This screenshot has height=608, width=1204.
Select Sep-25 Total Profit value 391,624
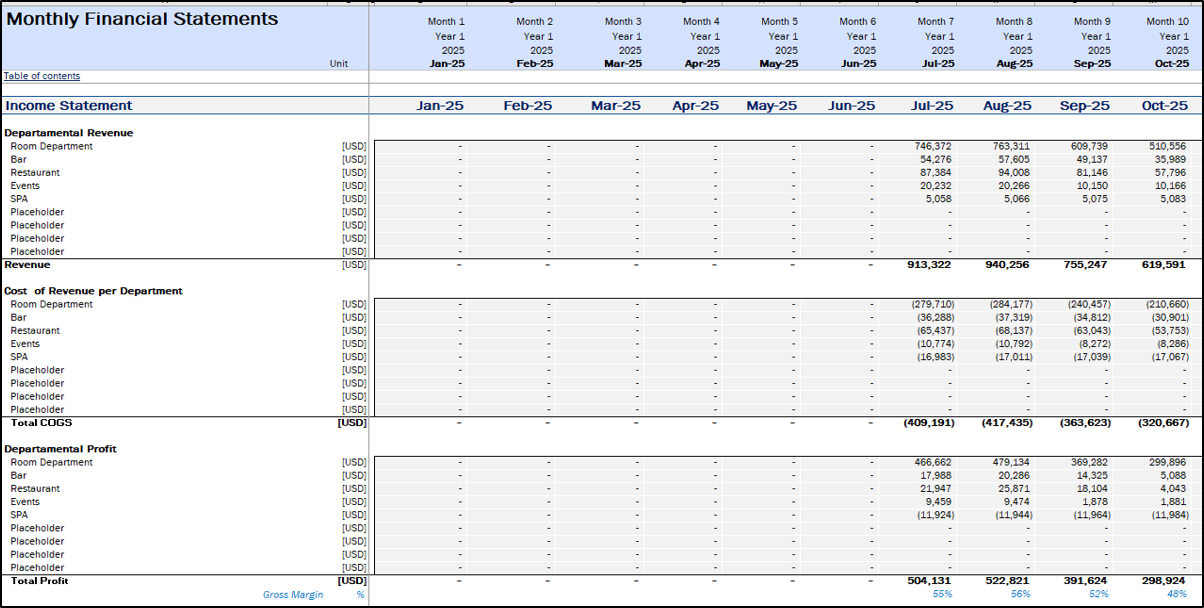[1085, 580]
